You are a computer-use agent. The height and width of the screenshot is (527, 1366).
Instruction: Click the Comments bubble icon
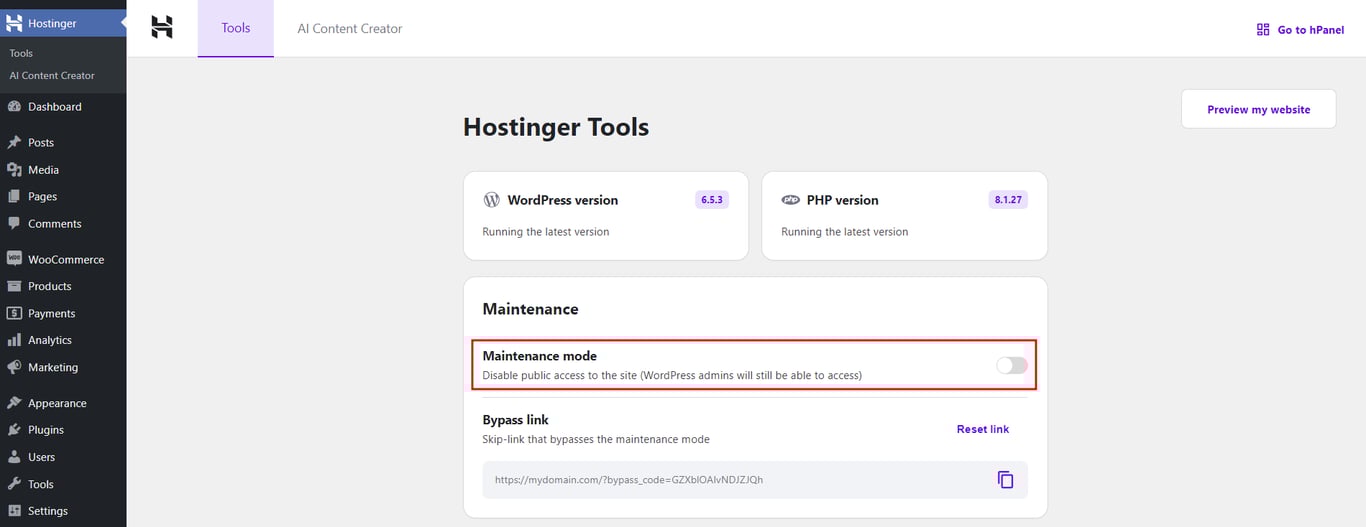[x=14, y=223]
